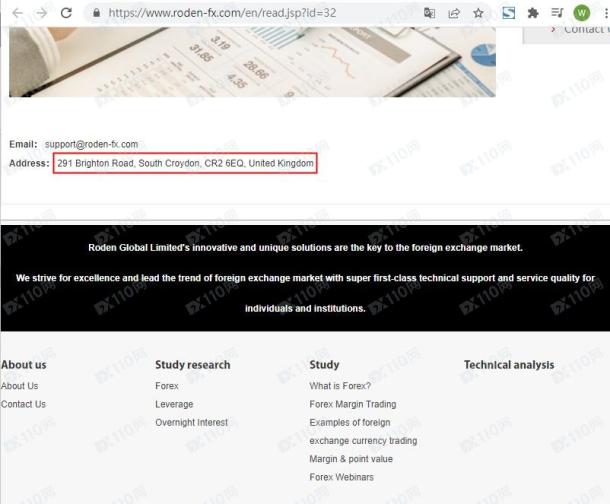Bookmark the page with the star icon

478,13
